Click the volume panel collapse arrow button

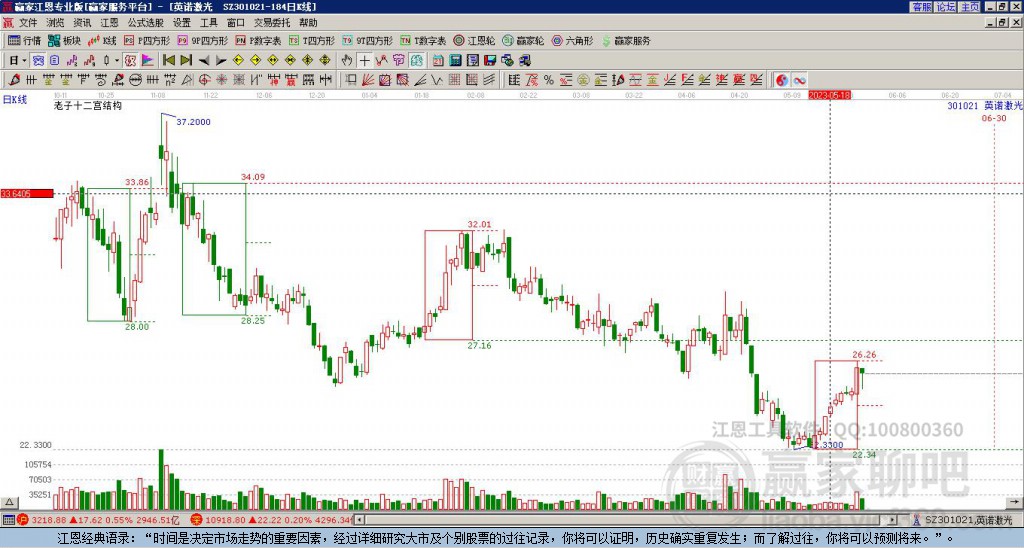tap(8, 502)
